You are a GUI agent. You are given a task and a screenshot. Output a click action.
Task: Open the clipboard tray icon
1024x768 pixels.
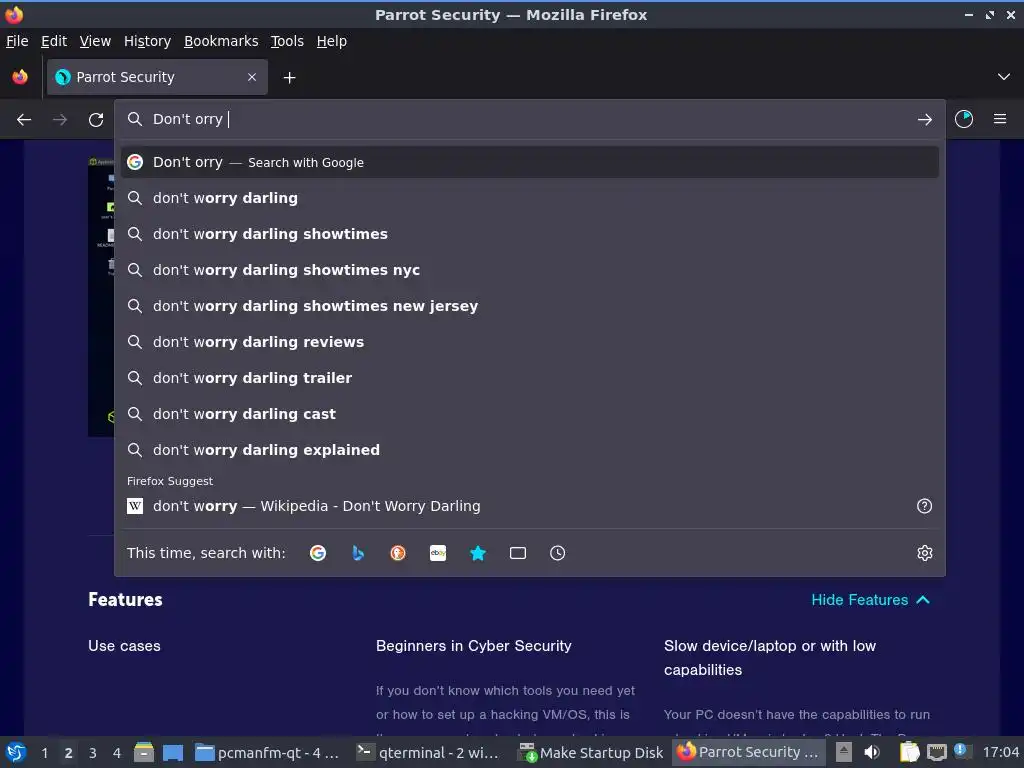coord(910,752)
